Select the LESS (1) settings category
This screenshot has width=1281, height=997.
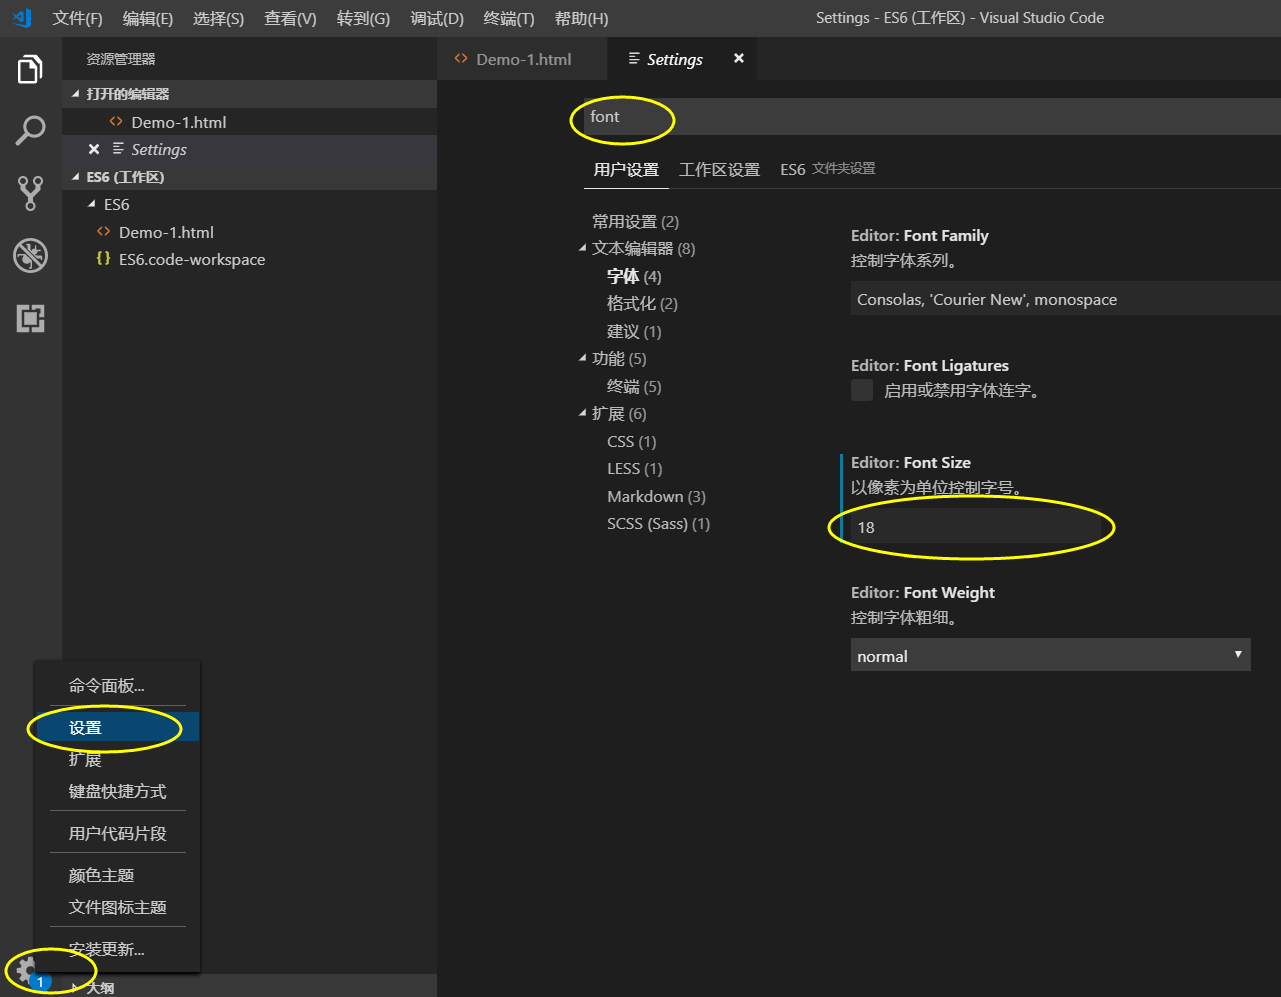(x=635, y=468)
